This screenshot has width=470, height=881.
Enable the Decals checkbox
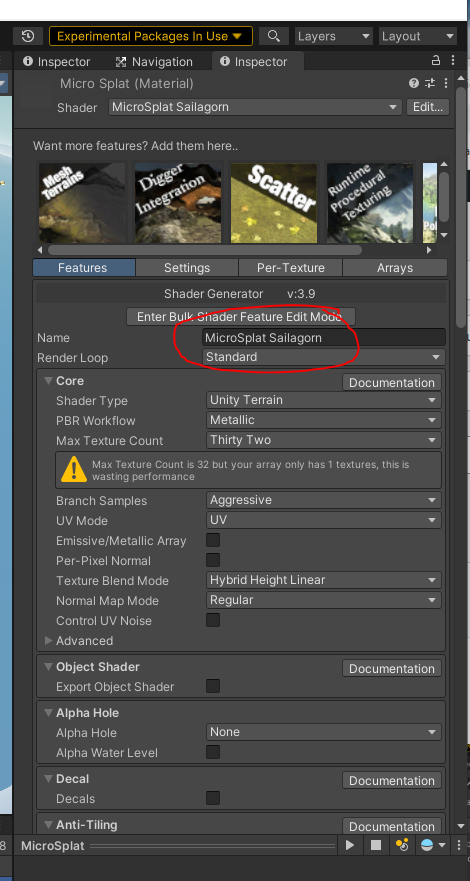point(213,798)
